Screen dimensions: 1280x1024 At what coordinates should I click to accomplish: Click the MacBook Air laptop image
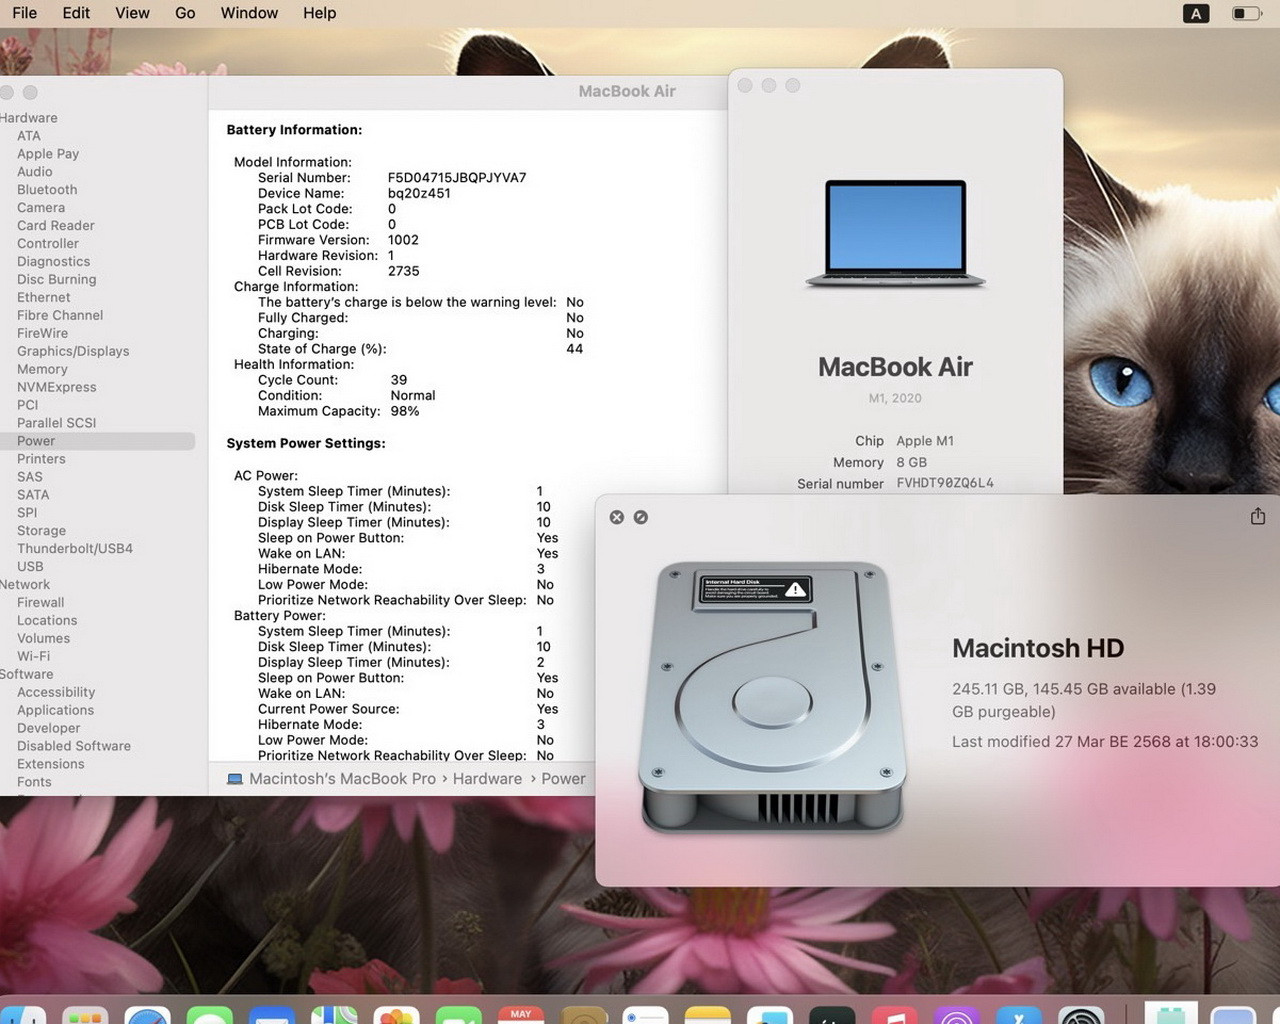pyautogui.click(x=896, y=234)
